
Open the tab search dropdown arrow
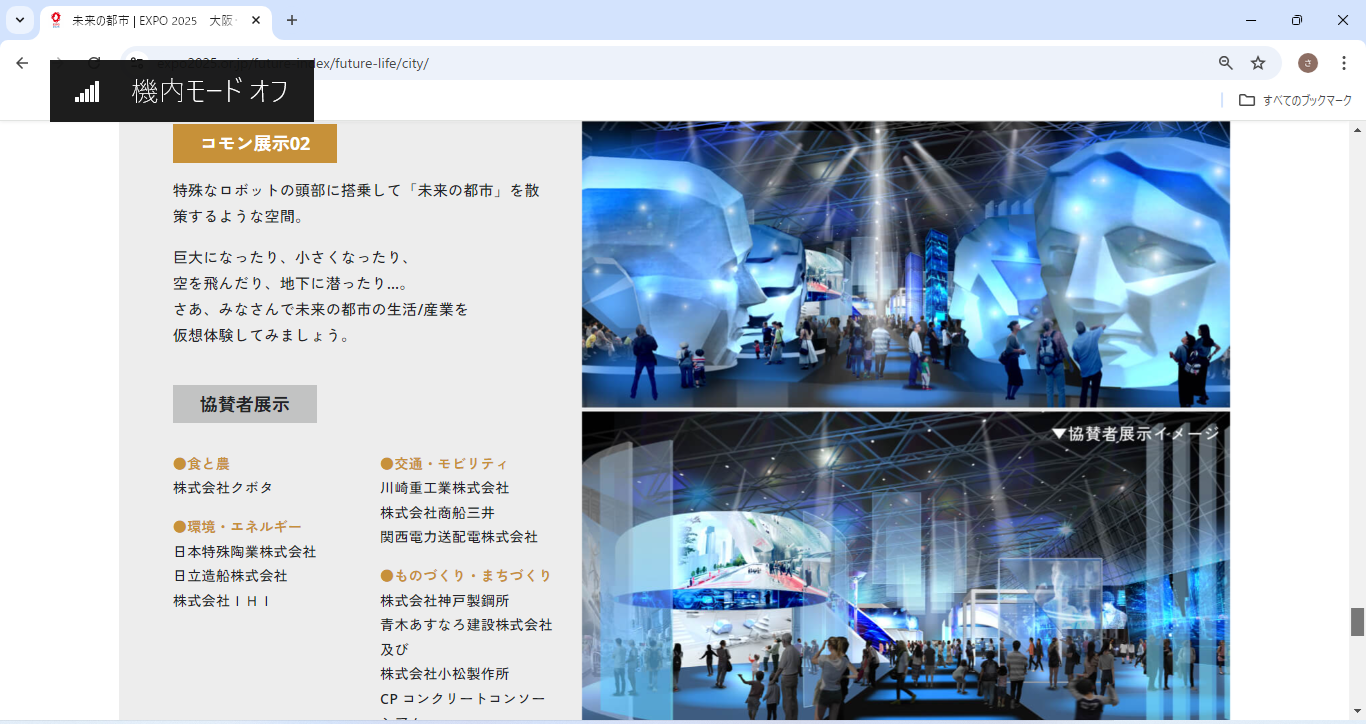pyautogui.click(x=20, y=20)
